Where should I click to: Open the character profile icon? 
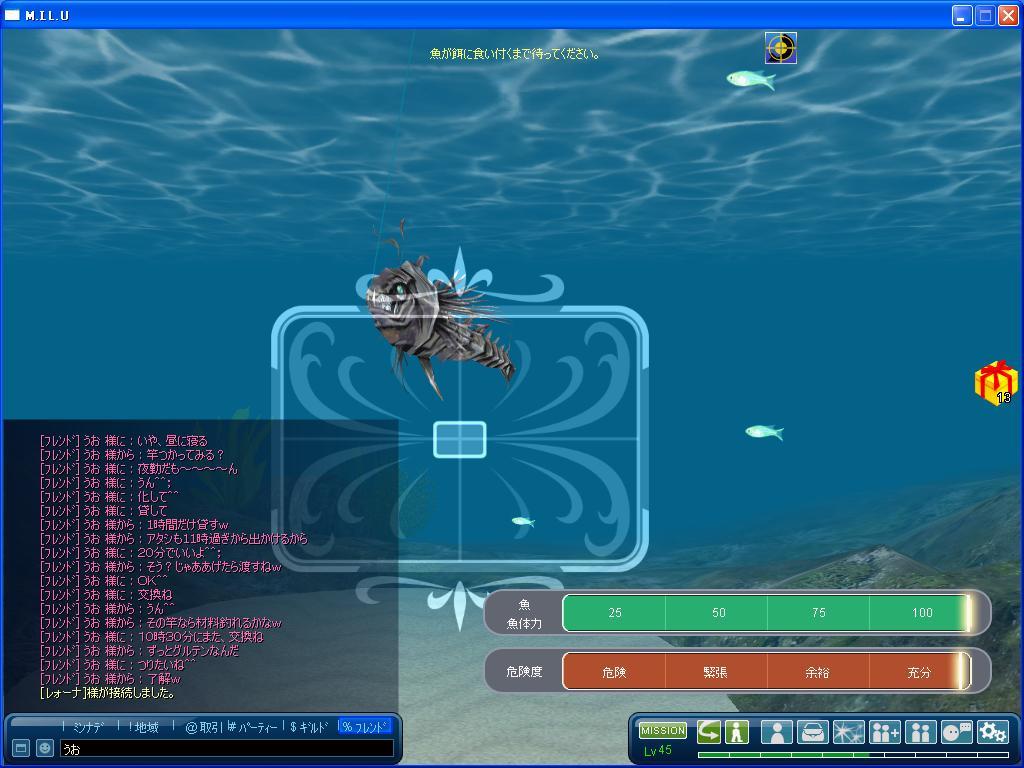[x=776, y=732]
